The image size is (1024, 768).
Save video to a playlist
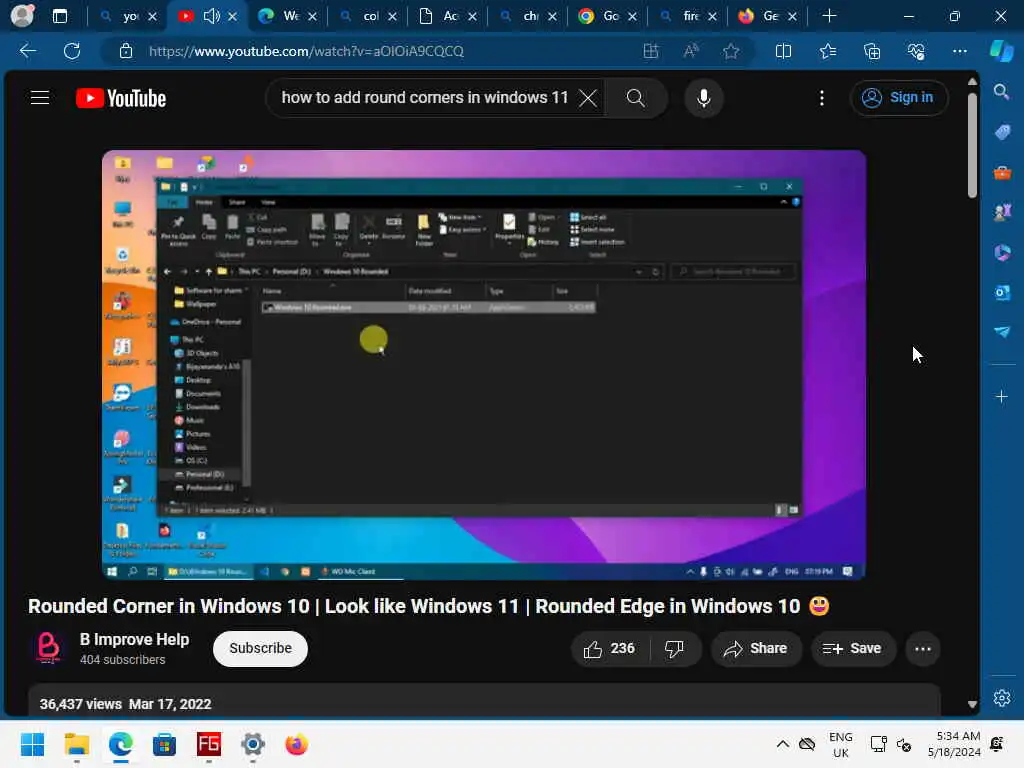click(852, 648)
